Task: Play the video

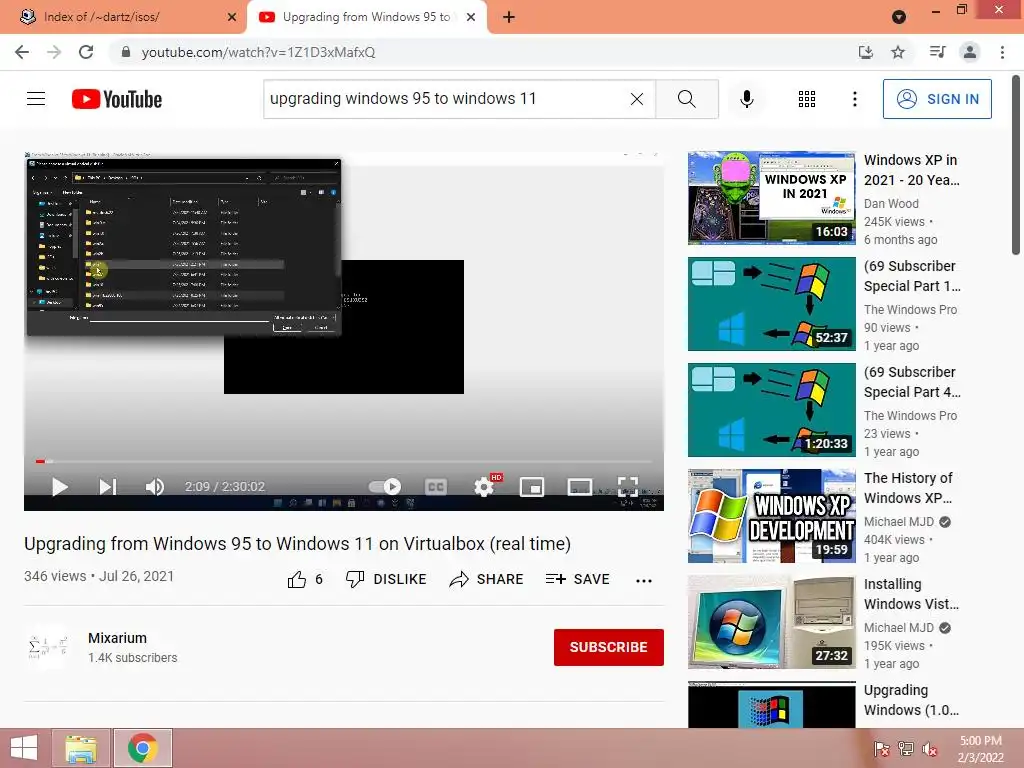Action: pos(59,487)
